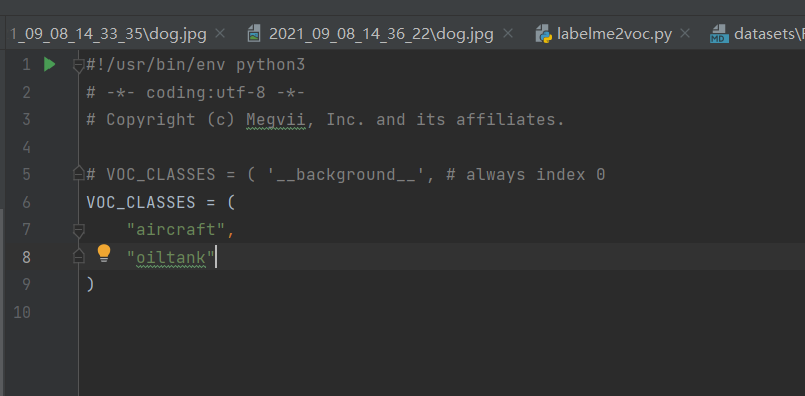Collapse the fold marker at line 7

pos(79,230)
